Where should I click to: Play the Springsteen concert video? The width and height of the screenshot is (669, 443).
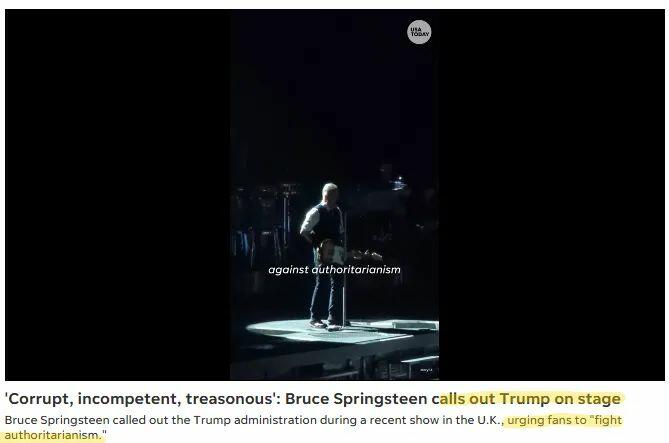[x=334, y=195]
